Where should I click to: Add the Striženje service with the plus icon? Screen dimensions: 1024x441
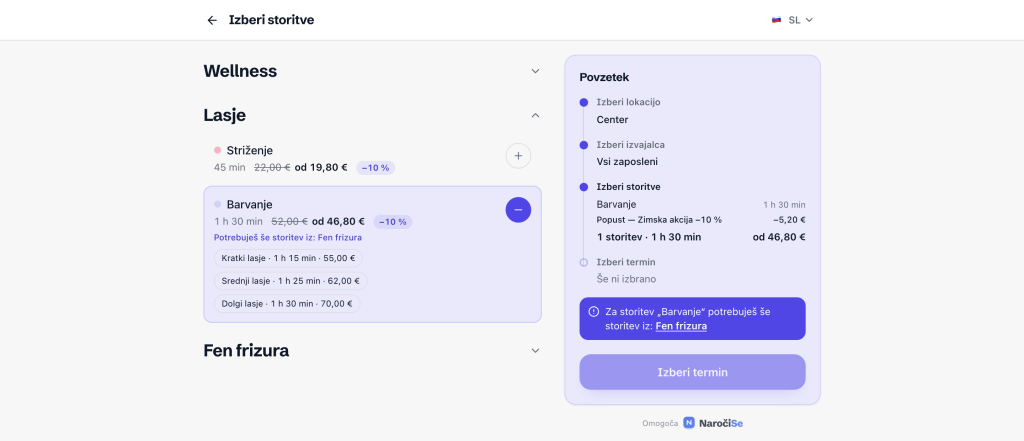(519, 156)
